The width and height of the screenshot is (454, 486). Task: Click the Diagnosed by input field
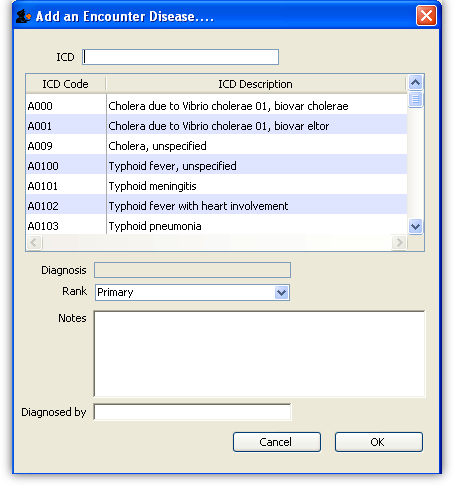(x=192, y=412)
